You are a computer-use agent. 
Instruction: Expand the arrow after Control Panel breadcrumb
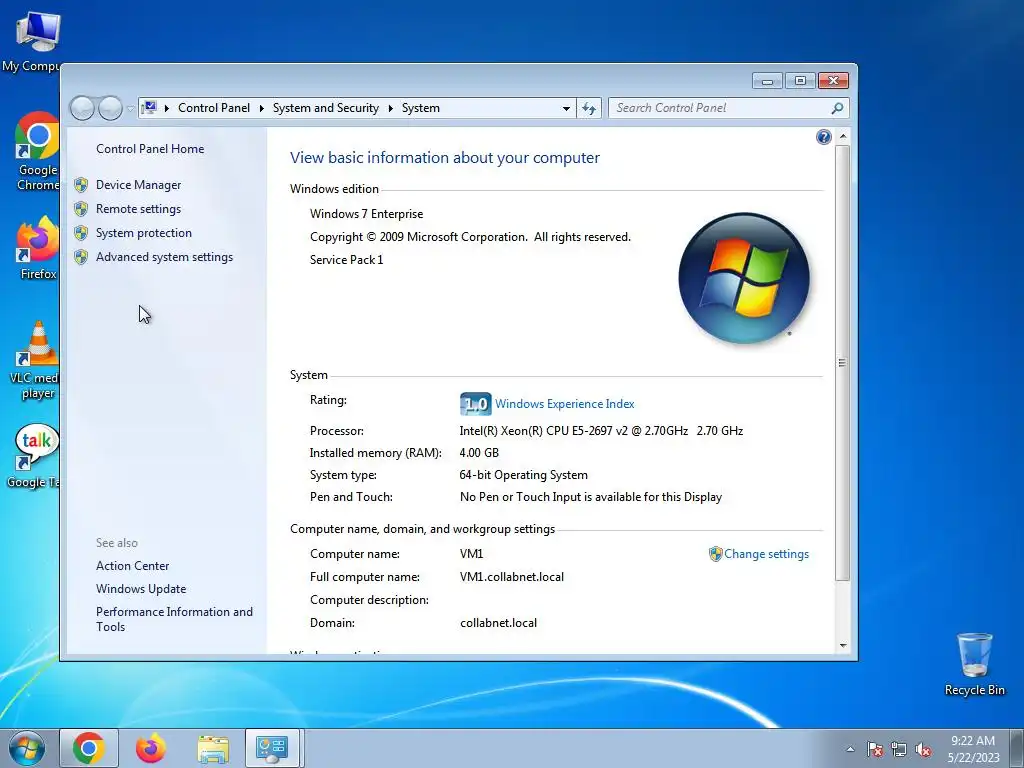(261, 108)
